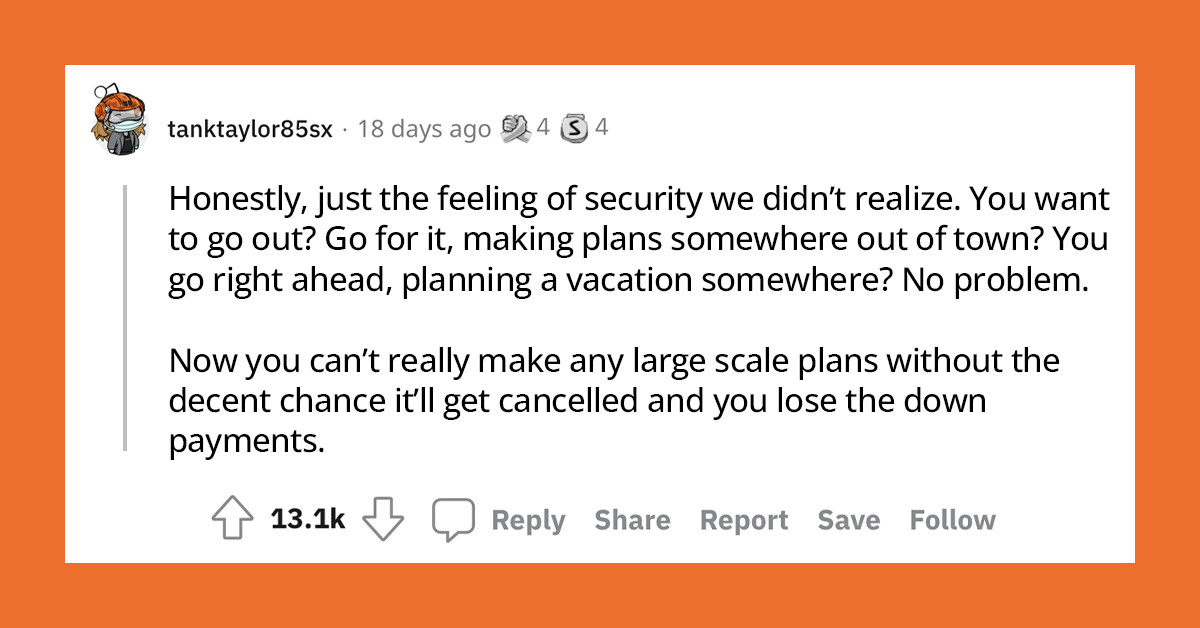Image resolution: width=1200 pixels, height=628 pixels.
Task: Click the Reply link
Action: pyautogui.click(x=529, y=519)
